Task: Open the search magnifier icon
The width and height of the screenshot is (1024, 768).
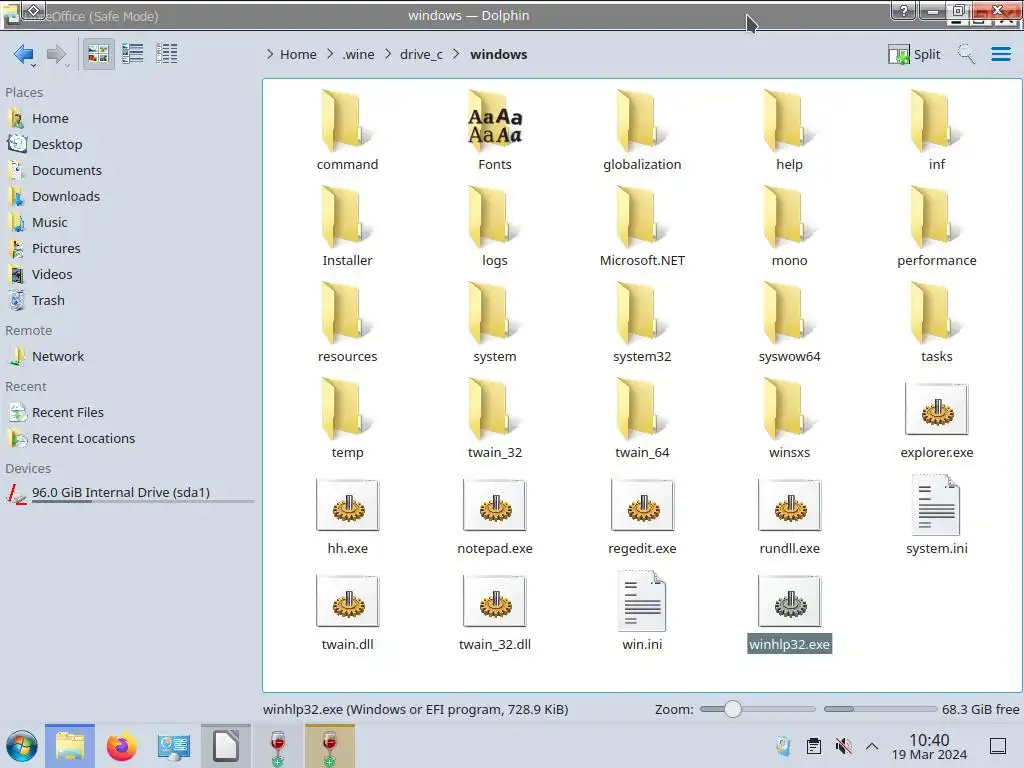Action: click(966, 54)
